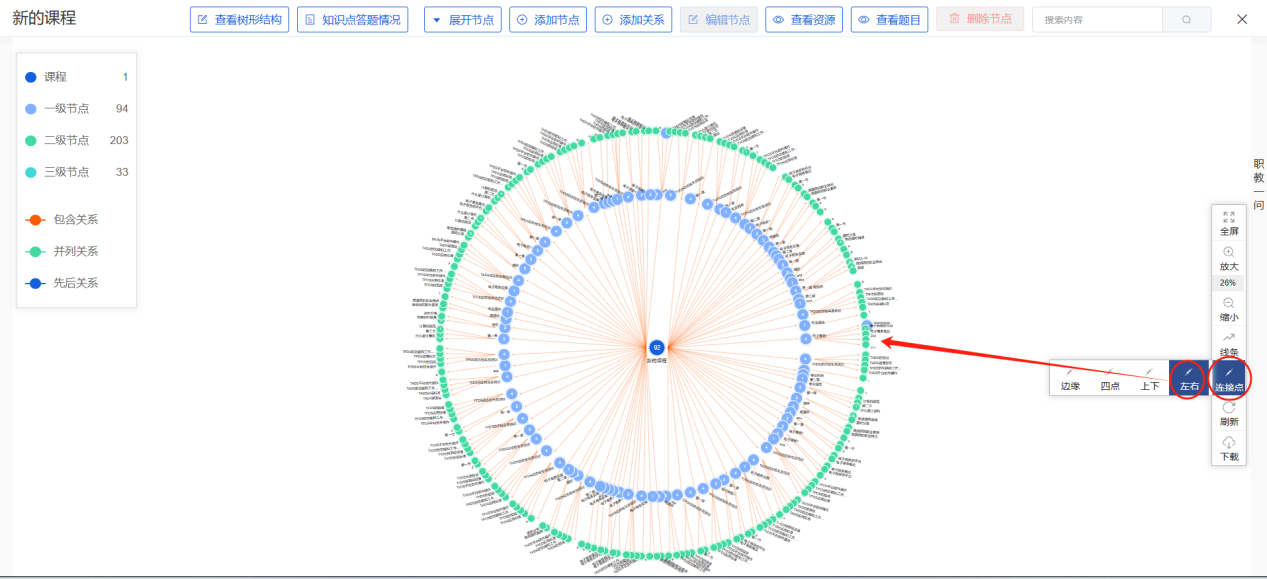Screen dimensions: 1267x579
Task: Select the 左右 connection point option
Action: [x=1188, y=377]
